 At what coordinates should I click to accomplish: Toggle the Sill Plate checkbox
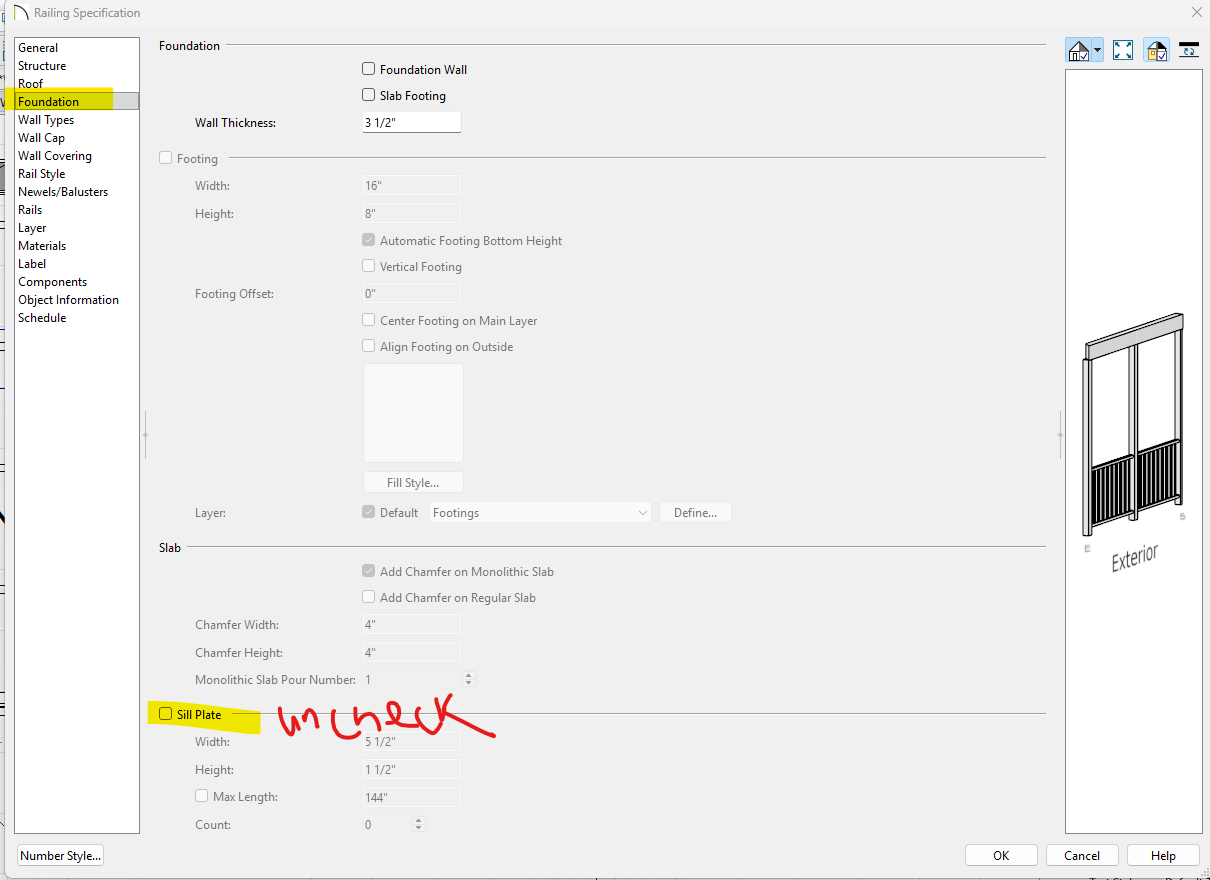pos(166,714)
